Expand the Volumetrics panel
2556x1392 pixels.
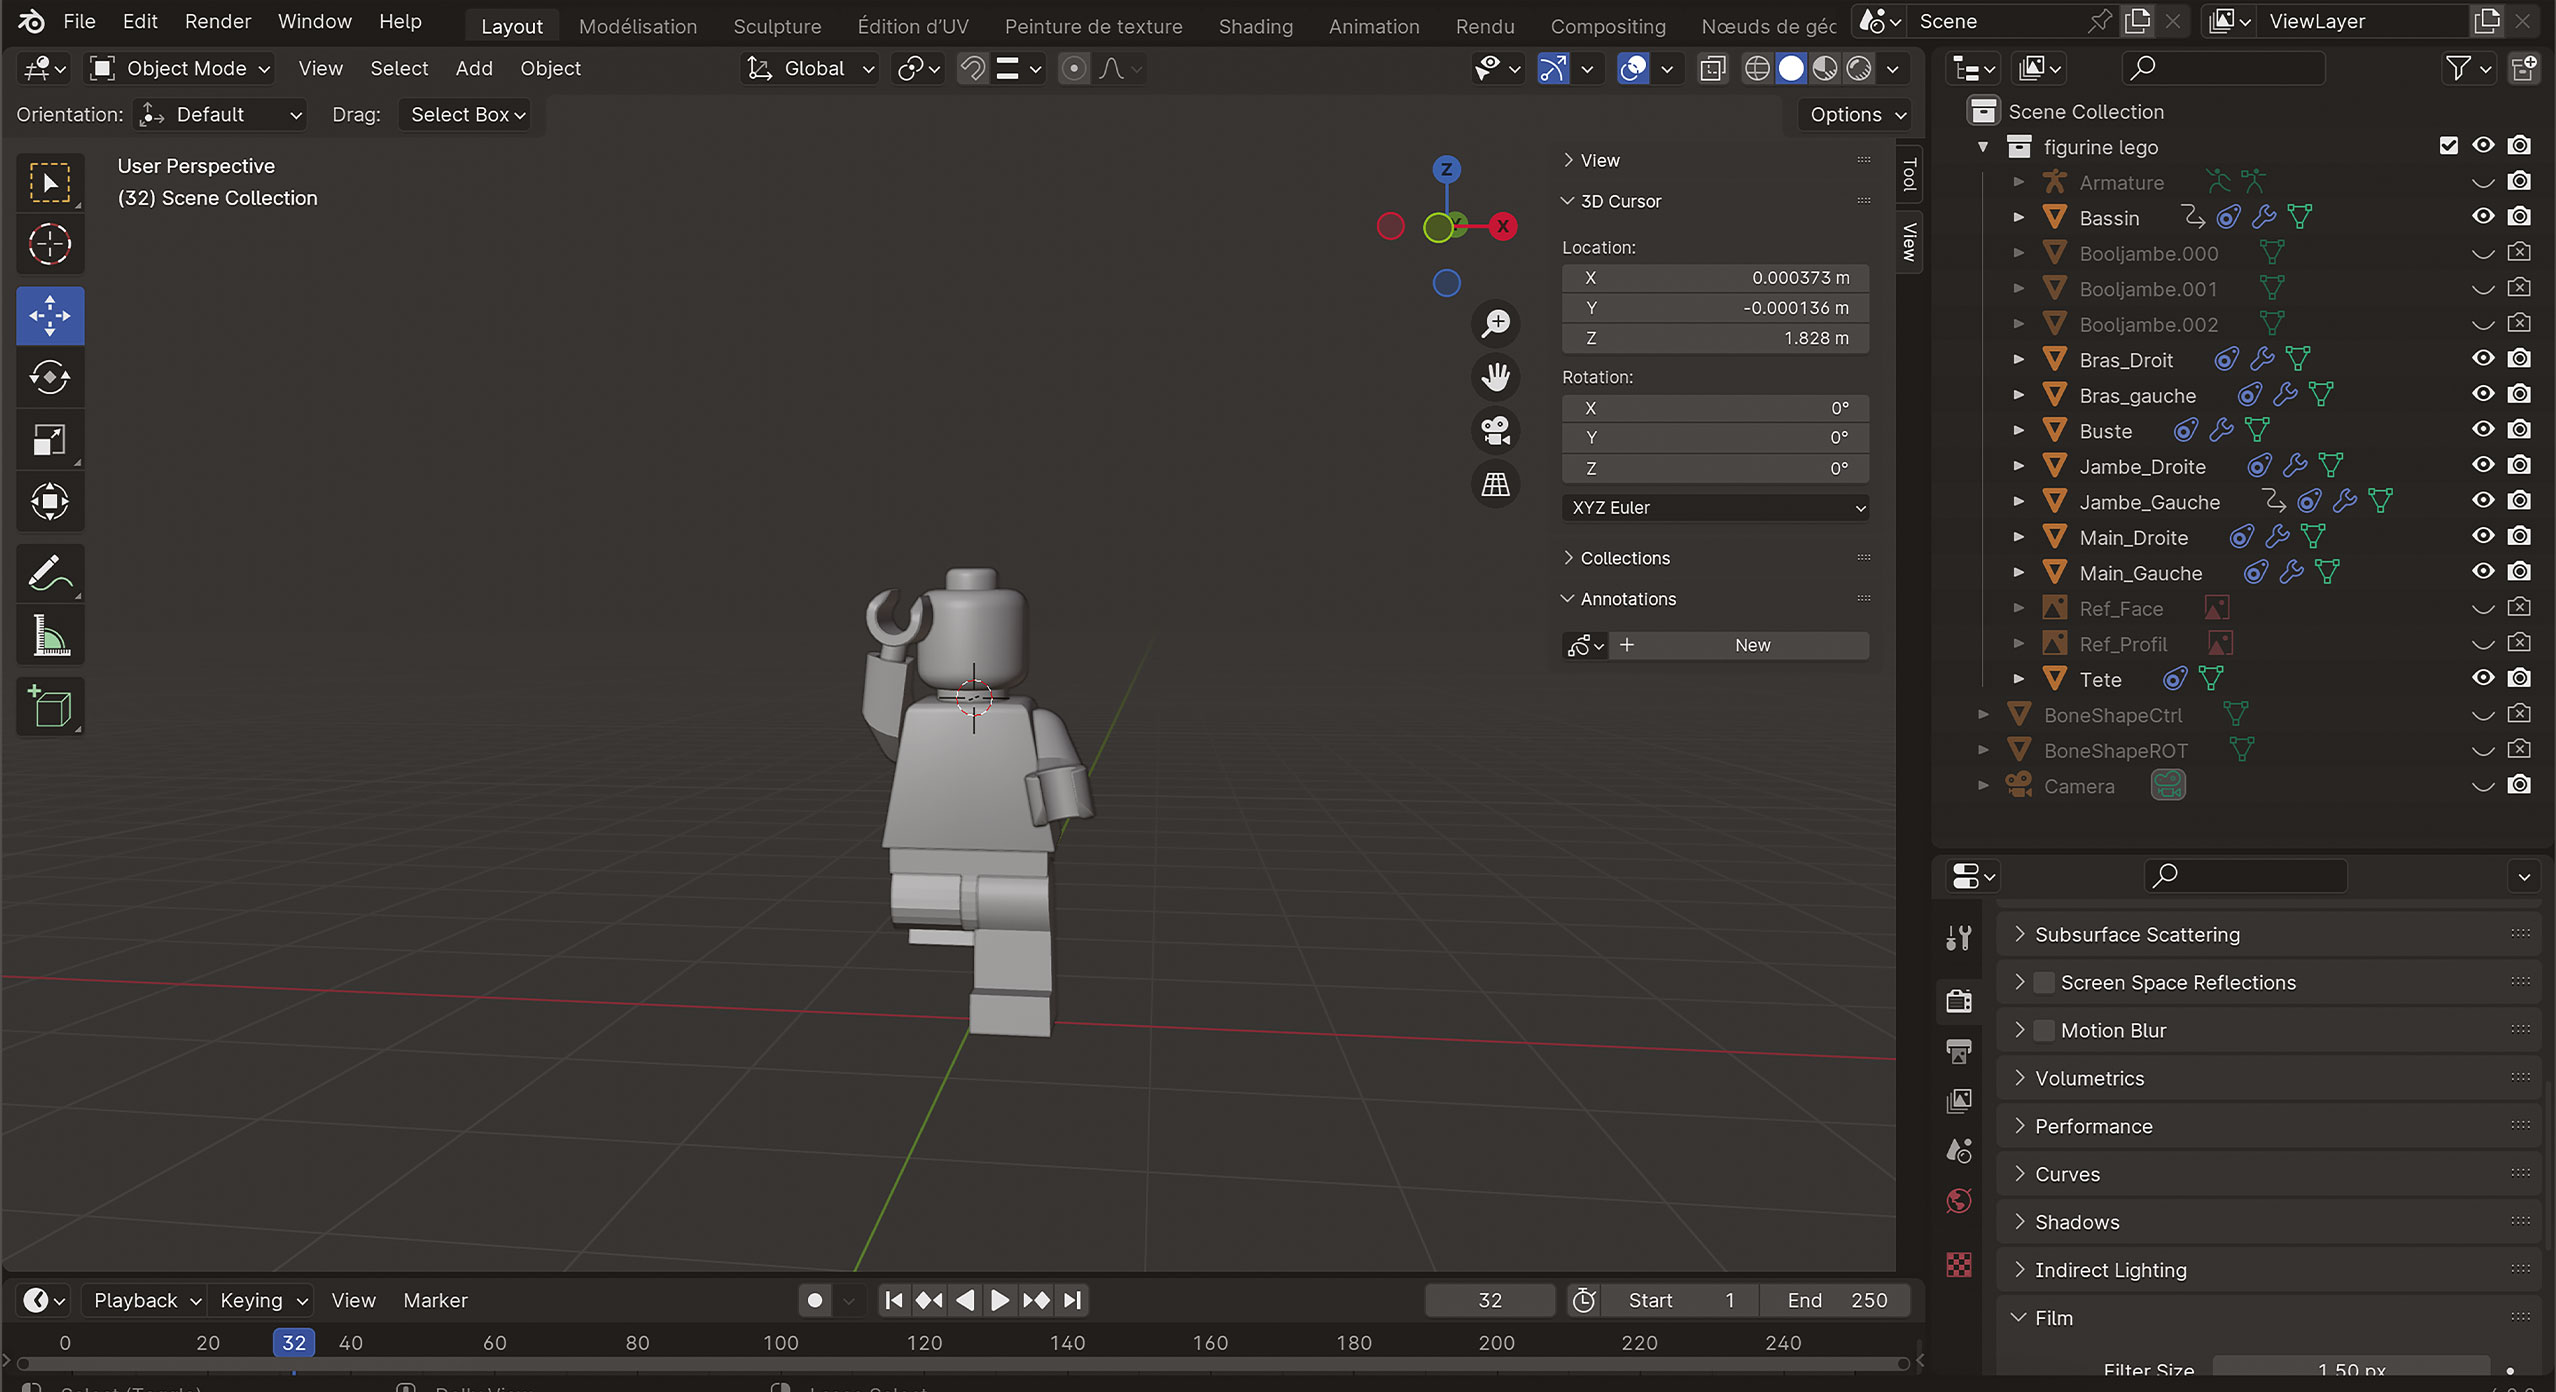[x=2089, y=1078]
